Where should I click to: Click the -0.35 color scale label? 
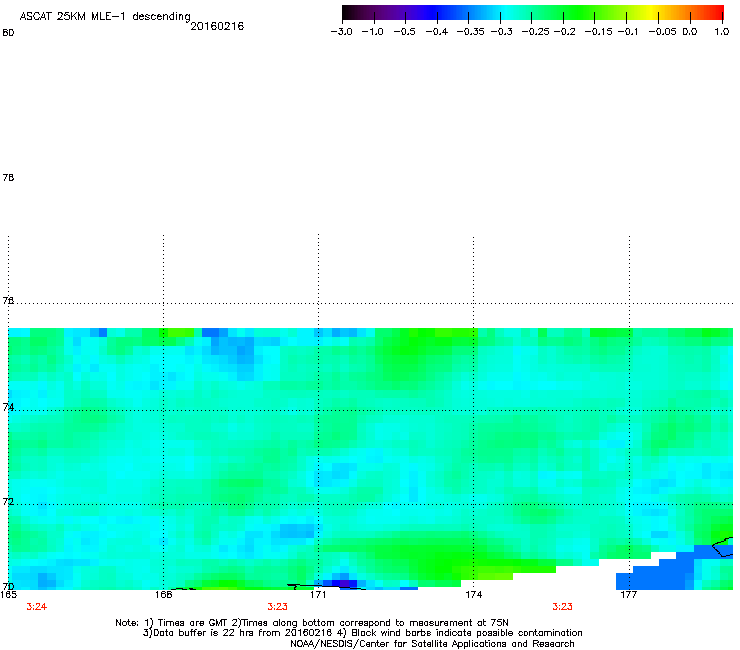471,32
